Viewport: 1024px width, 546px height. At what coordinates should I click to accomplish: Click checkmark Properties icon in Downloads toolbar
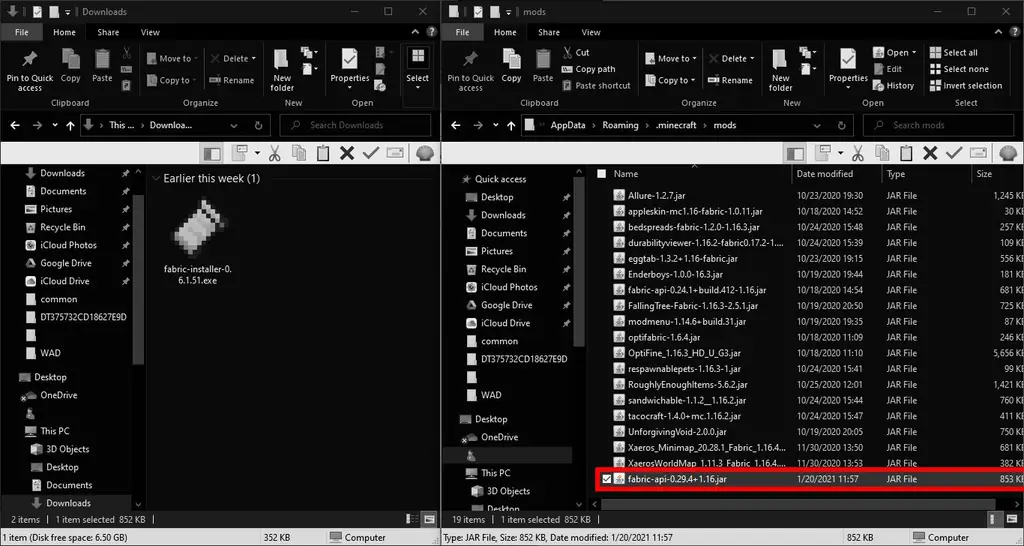tap(371, 153)
